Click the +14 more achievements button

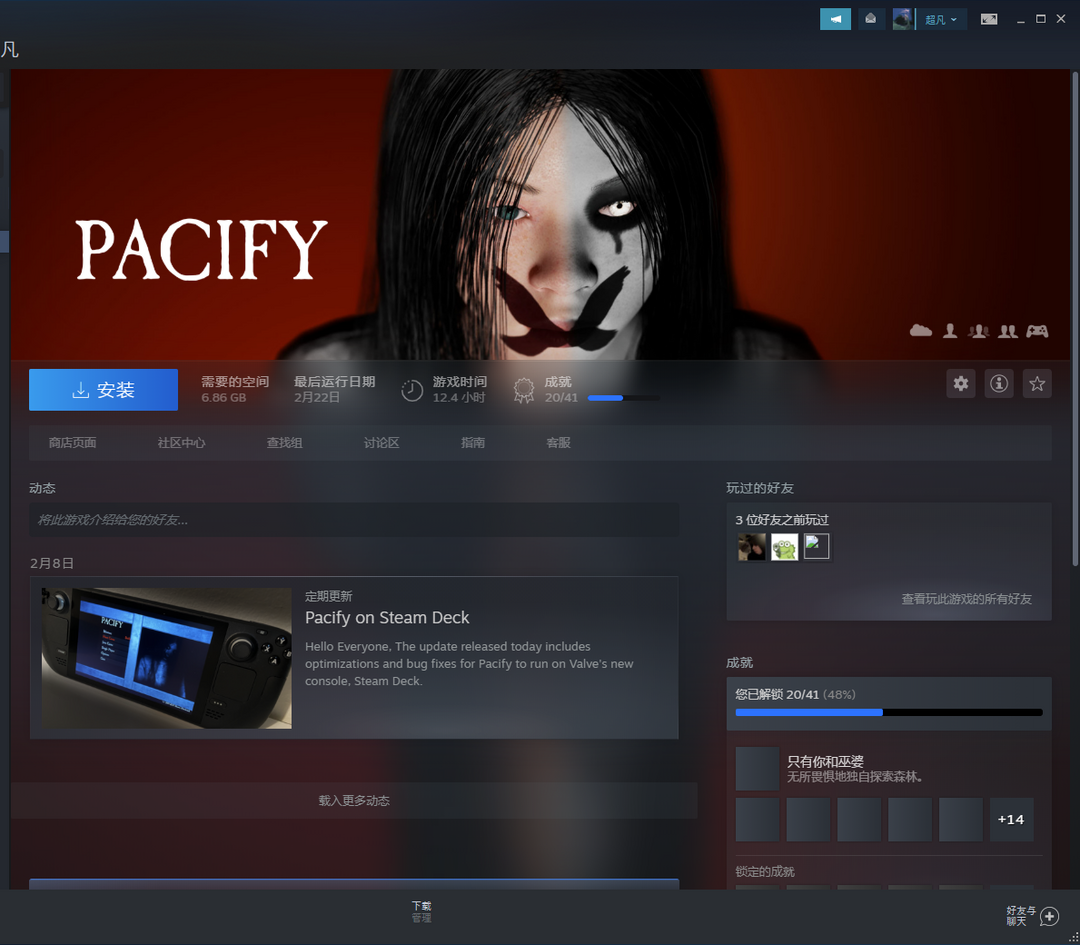coord(1011,820)
